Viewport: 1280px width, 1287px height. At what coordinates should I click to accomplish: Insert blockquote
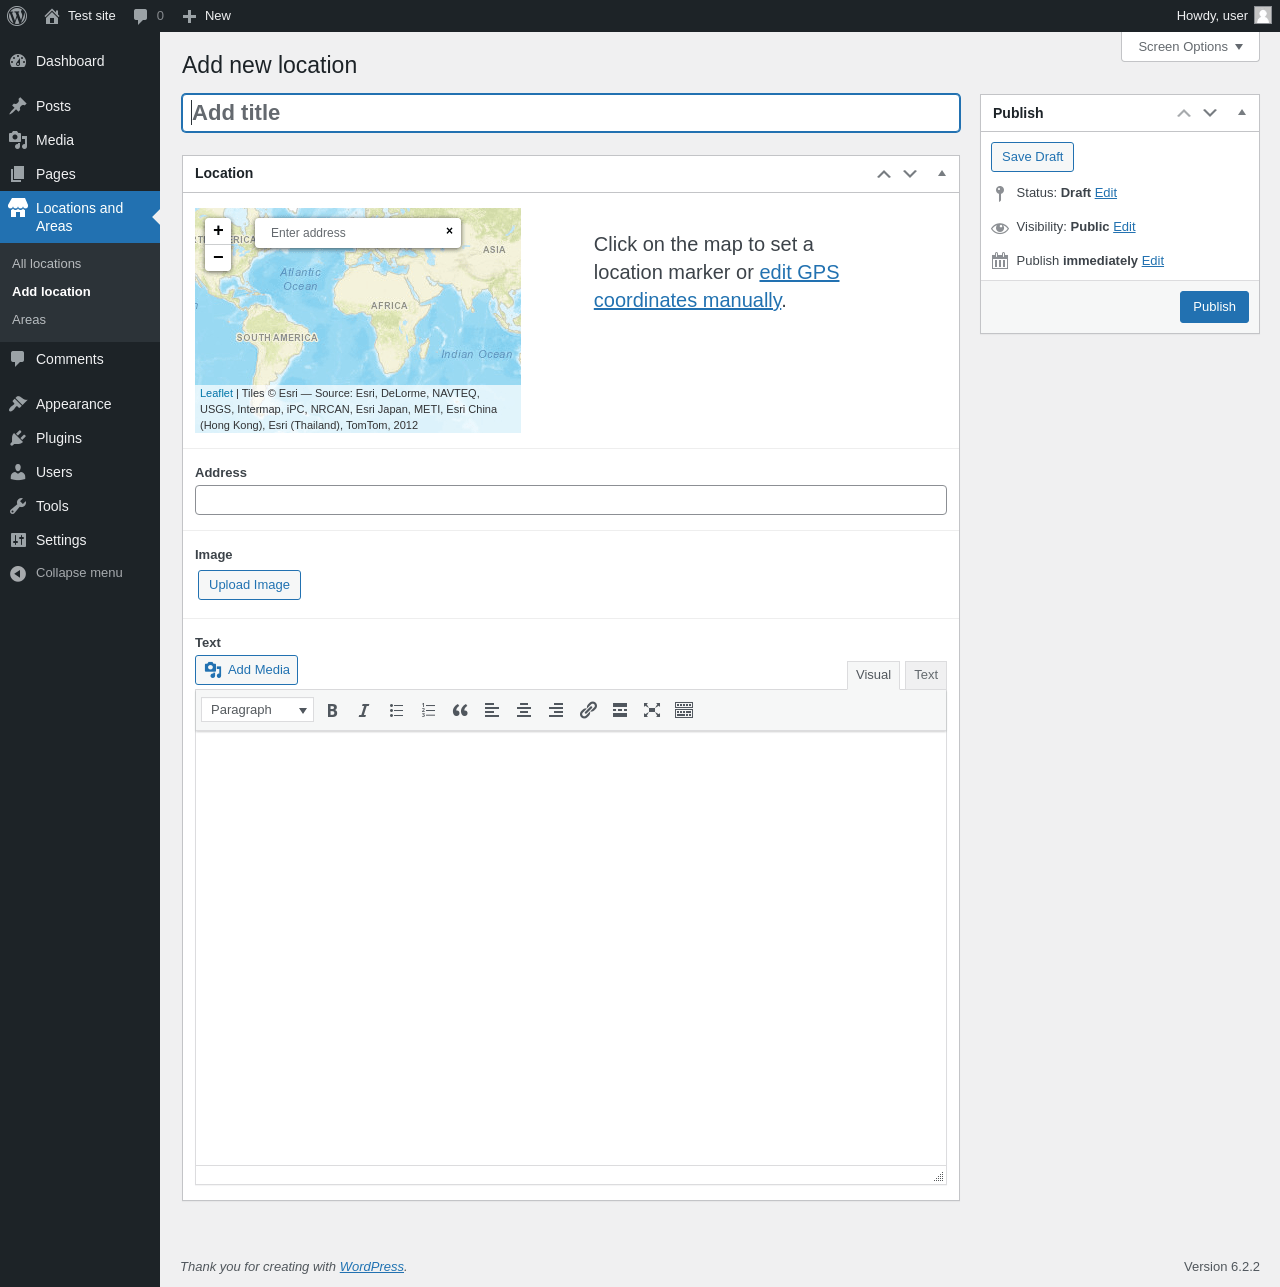point(460,710)
